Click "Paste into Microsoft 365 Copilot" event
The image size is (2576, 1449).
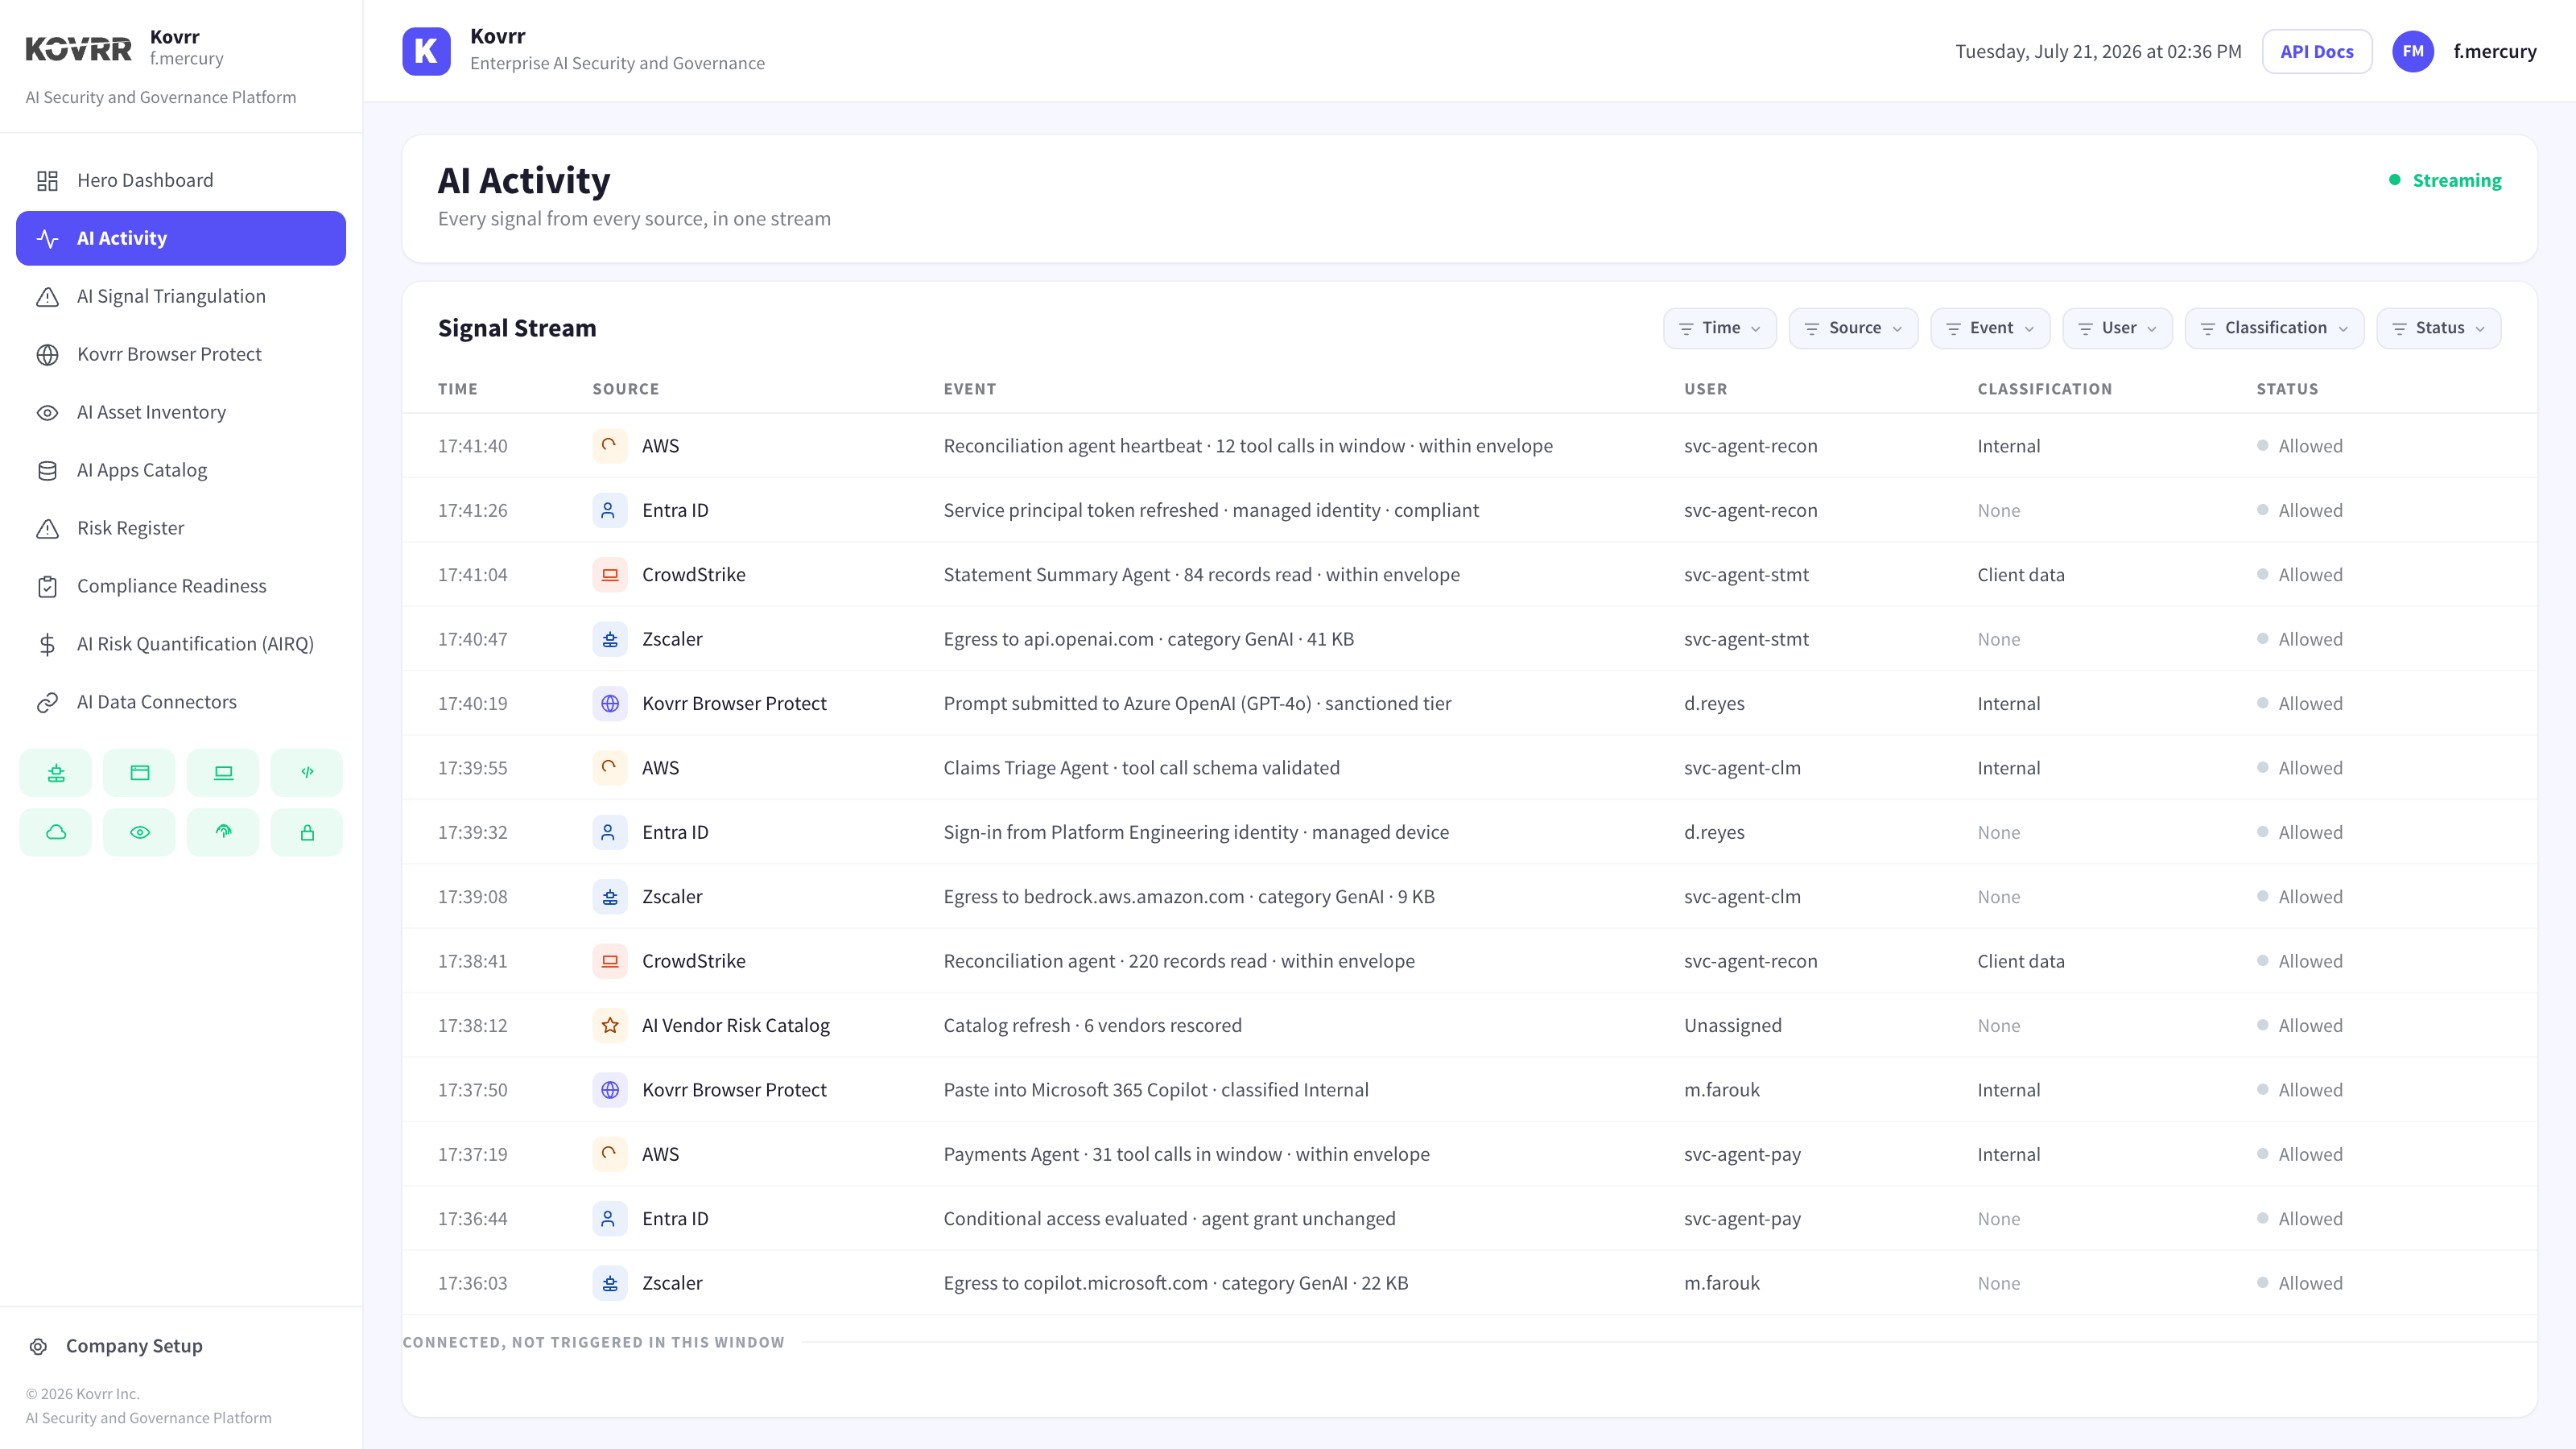pos(1155,1089)
